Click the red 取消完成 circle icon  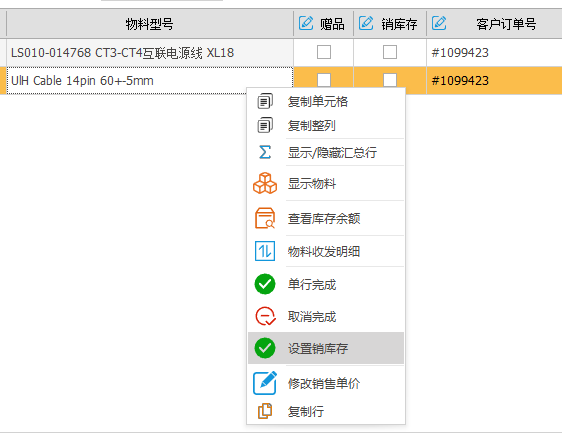pyautogui.click(x=265, y=316)
